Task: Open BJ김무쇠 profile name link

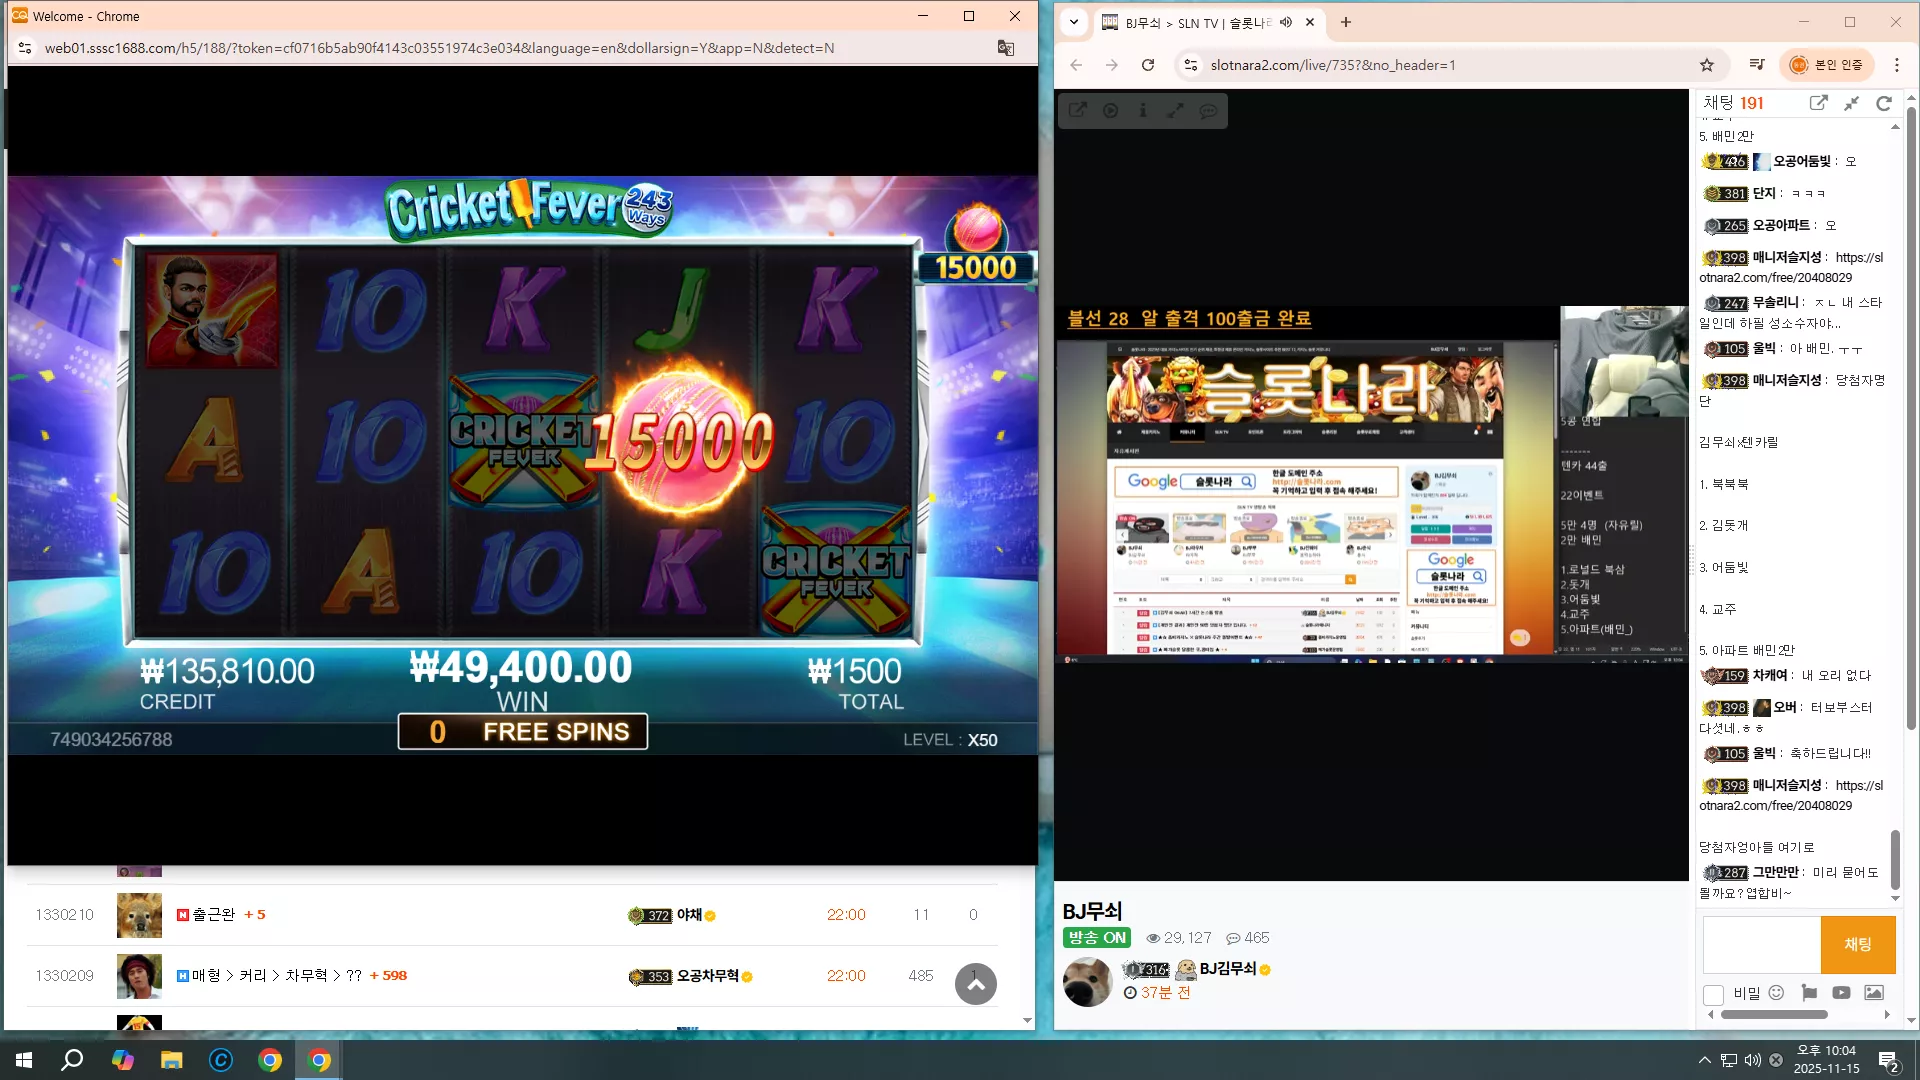Action: [x=1228, y=969]
